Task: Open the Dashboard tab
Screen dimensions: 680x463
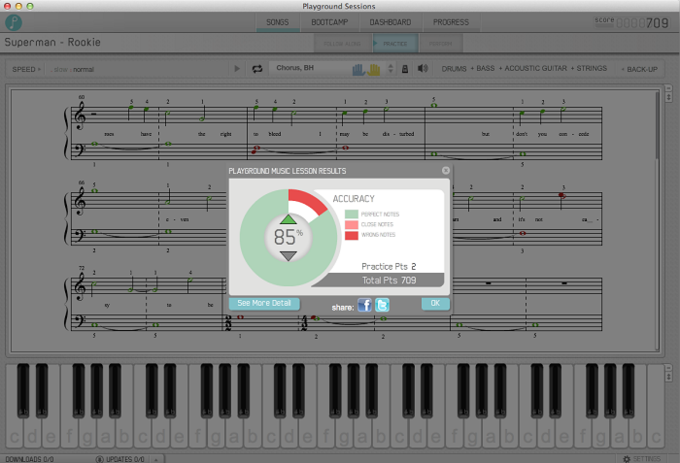Action: (390, 22)
